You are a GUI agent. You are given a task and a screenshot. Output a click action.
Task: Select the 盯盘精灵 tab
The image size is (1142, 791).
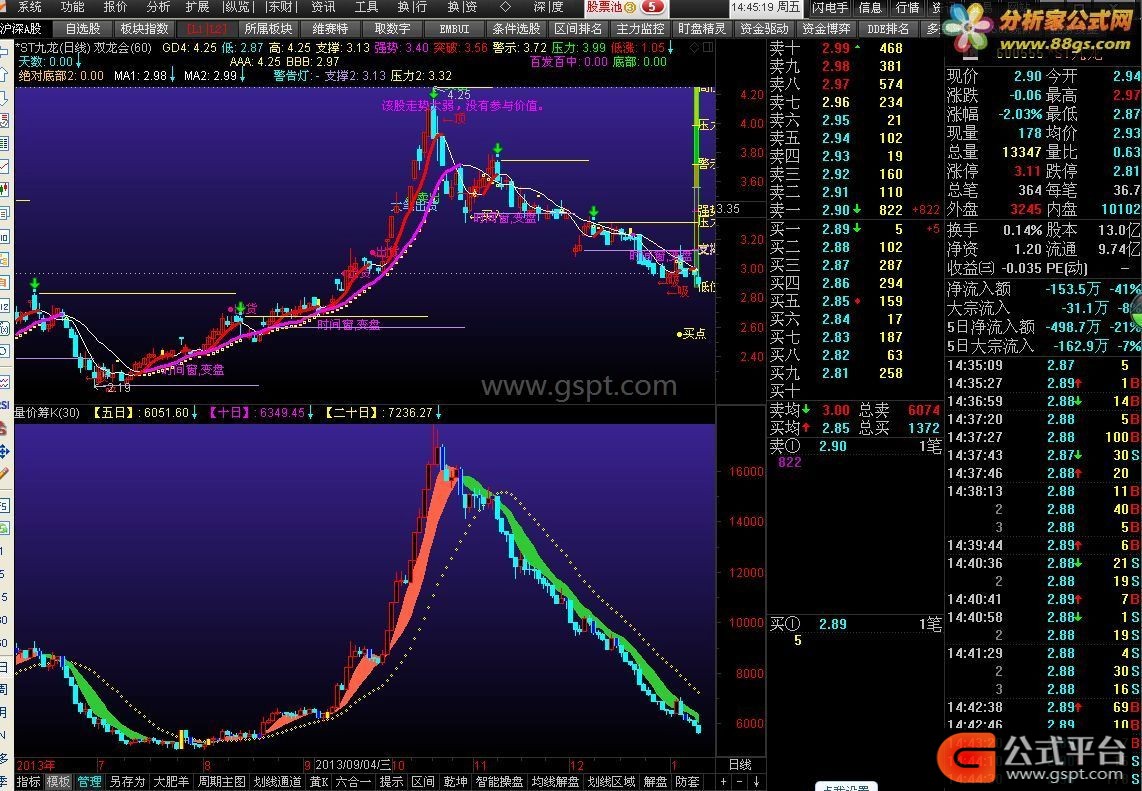click(702, 29)
